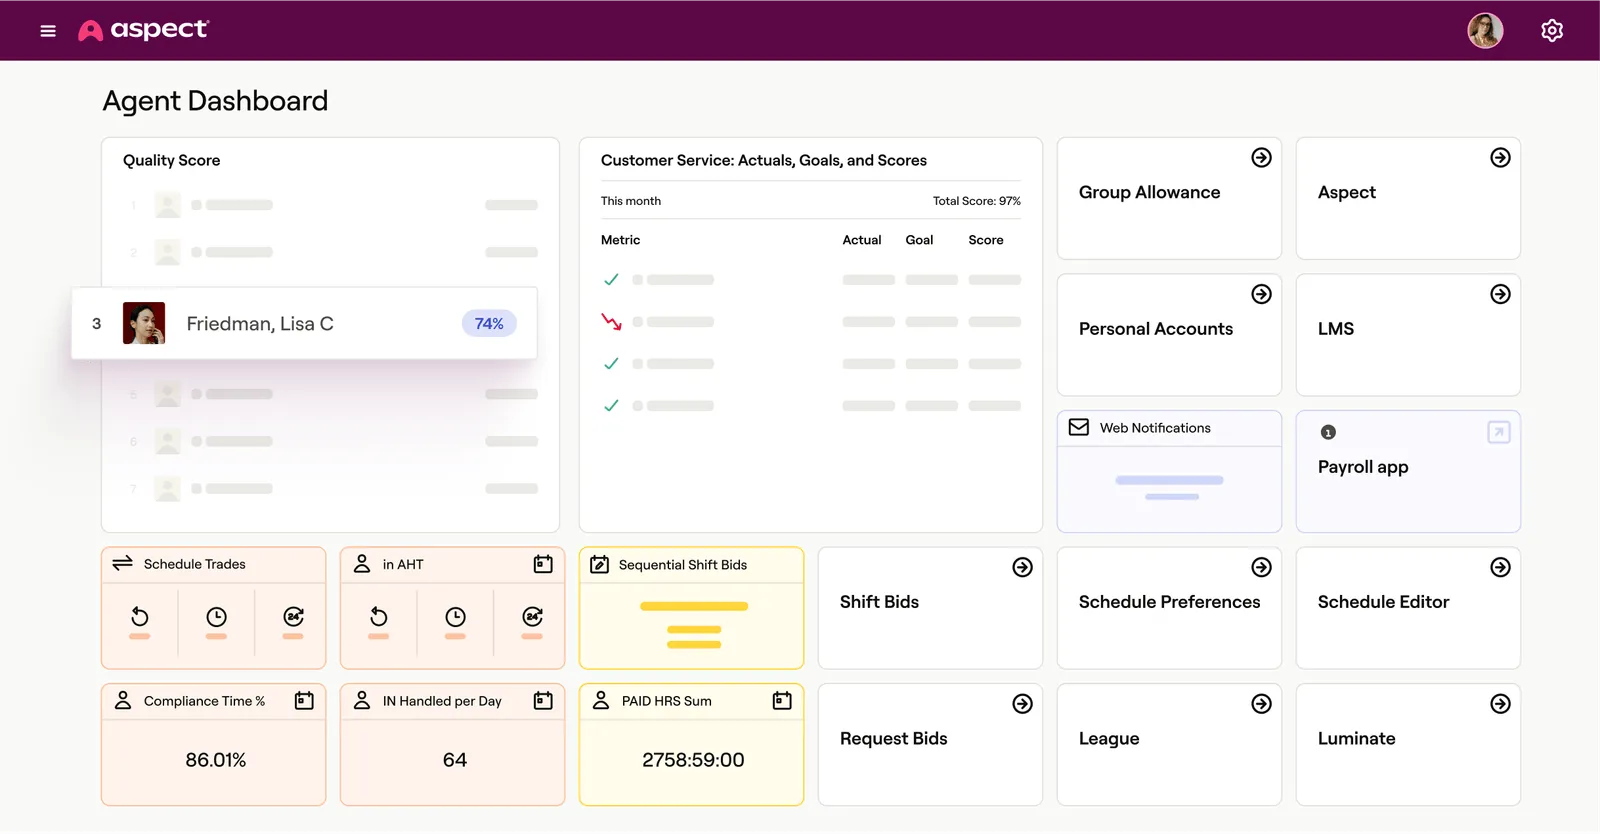Click the refresh-chart icon in Schedule Trades
The image size is (1600, 834).
[x=293, y=616]
